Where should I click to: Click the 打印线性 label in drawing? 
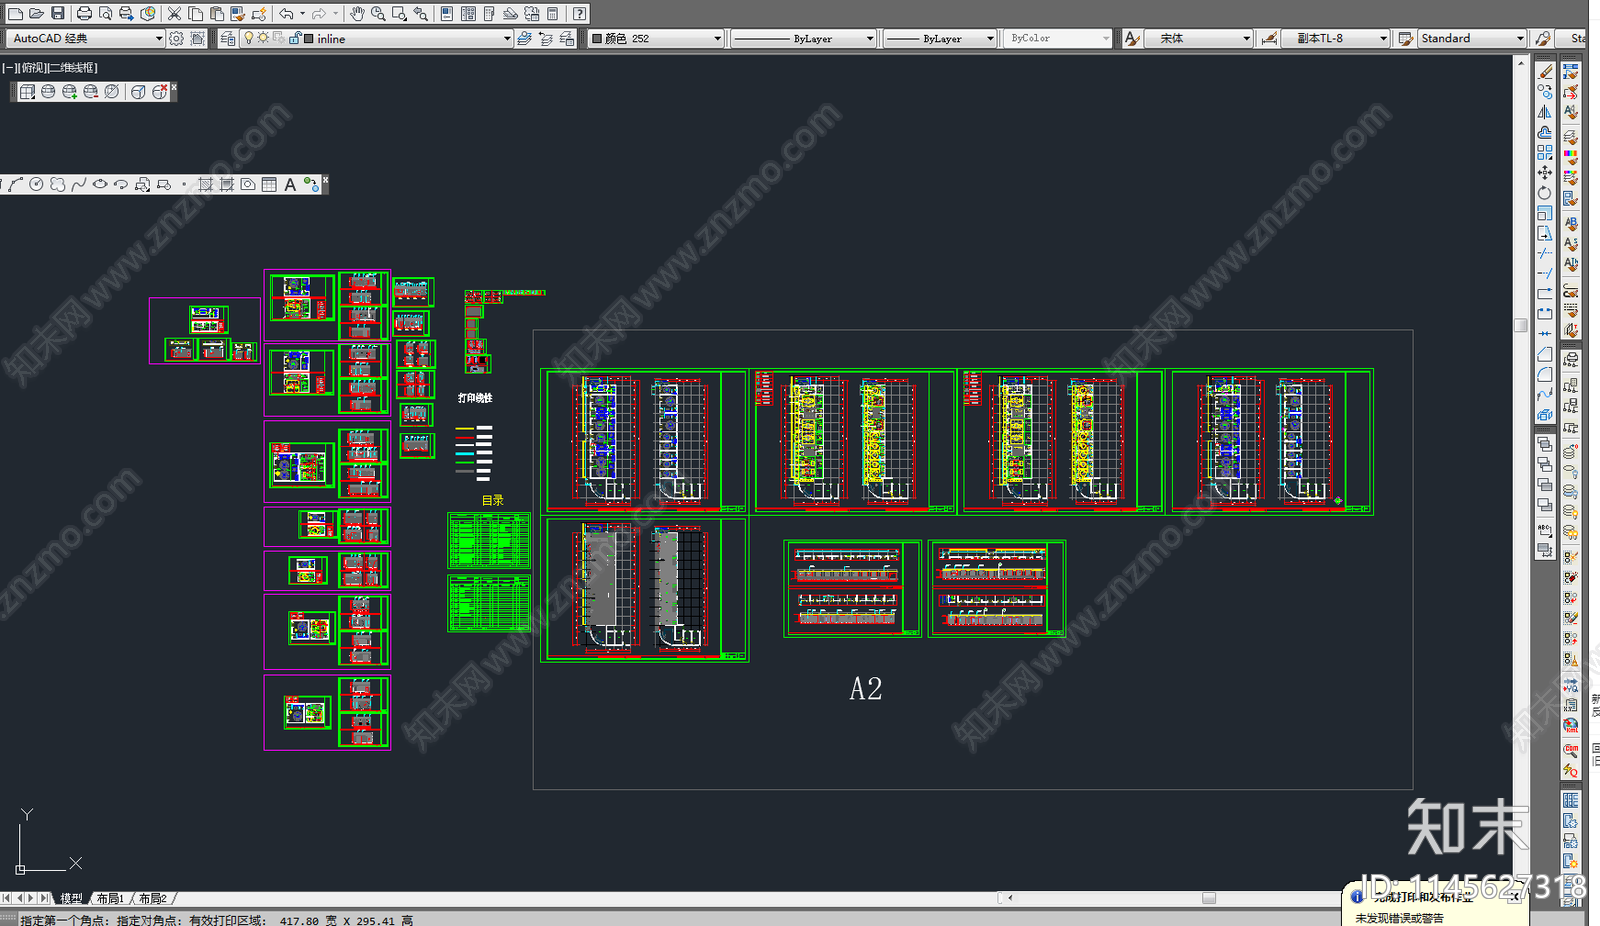(475, 398)
